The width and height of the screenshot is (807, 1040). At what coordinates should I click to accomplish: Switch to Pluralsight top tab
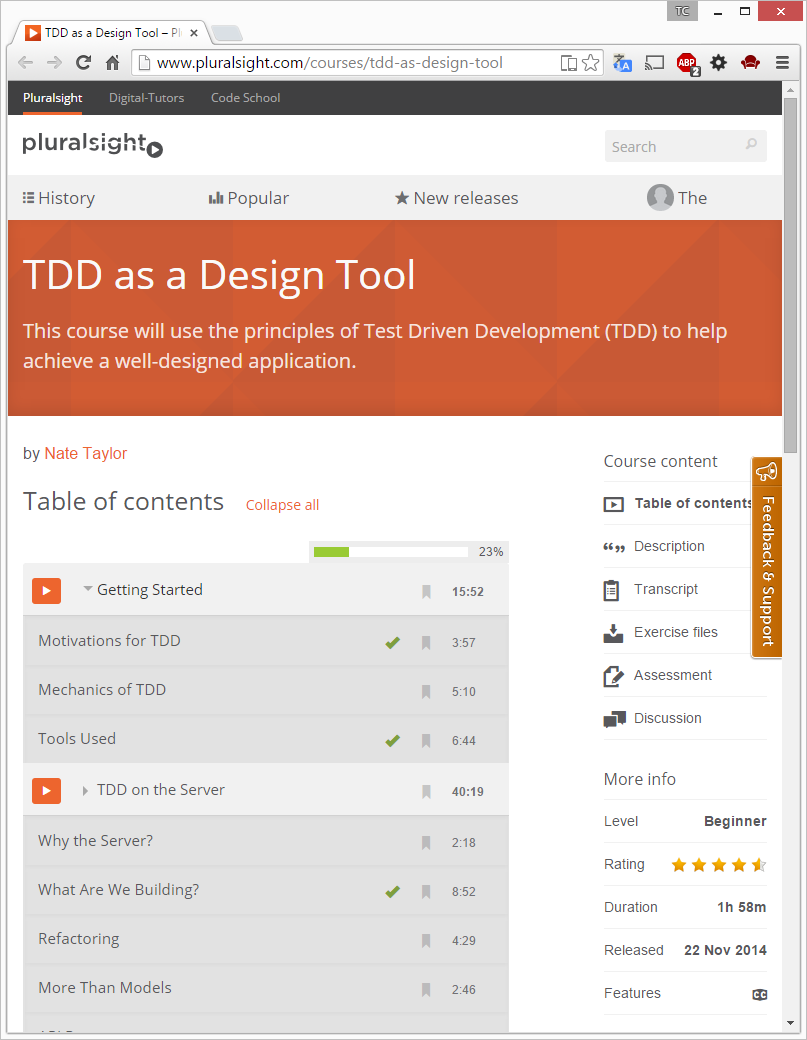point(52,98)
